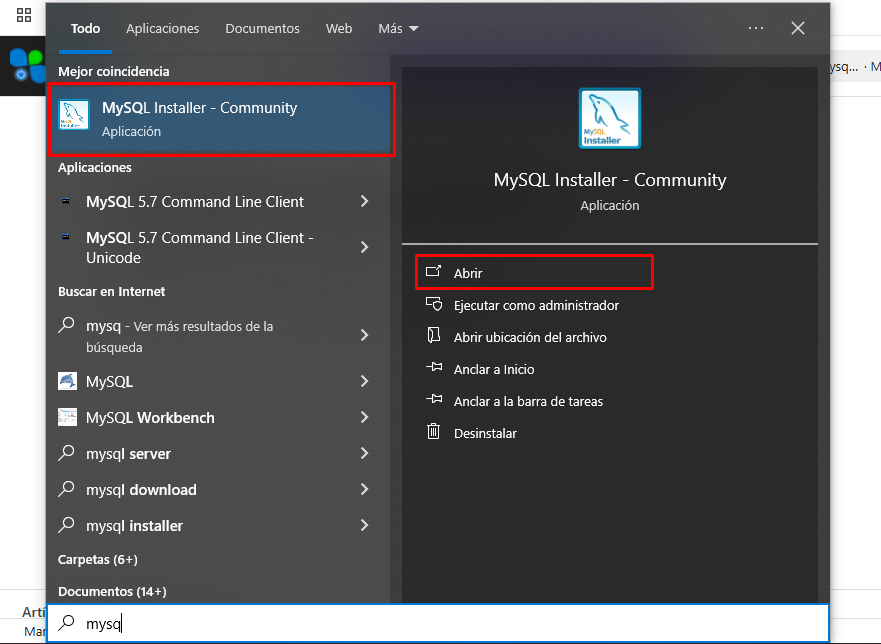The height and width of the screenshot is (644, 881).
Task: Close the search panel with X
Action: tap(798, 28)
